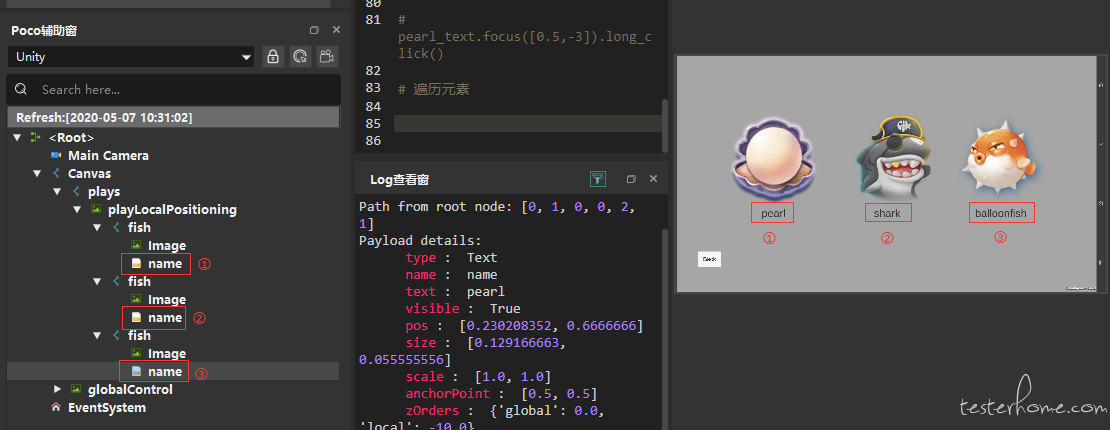Select the playLocalPositioning tree item
1110x430 pixels.
[x=172, y=210]
